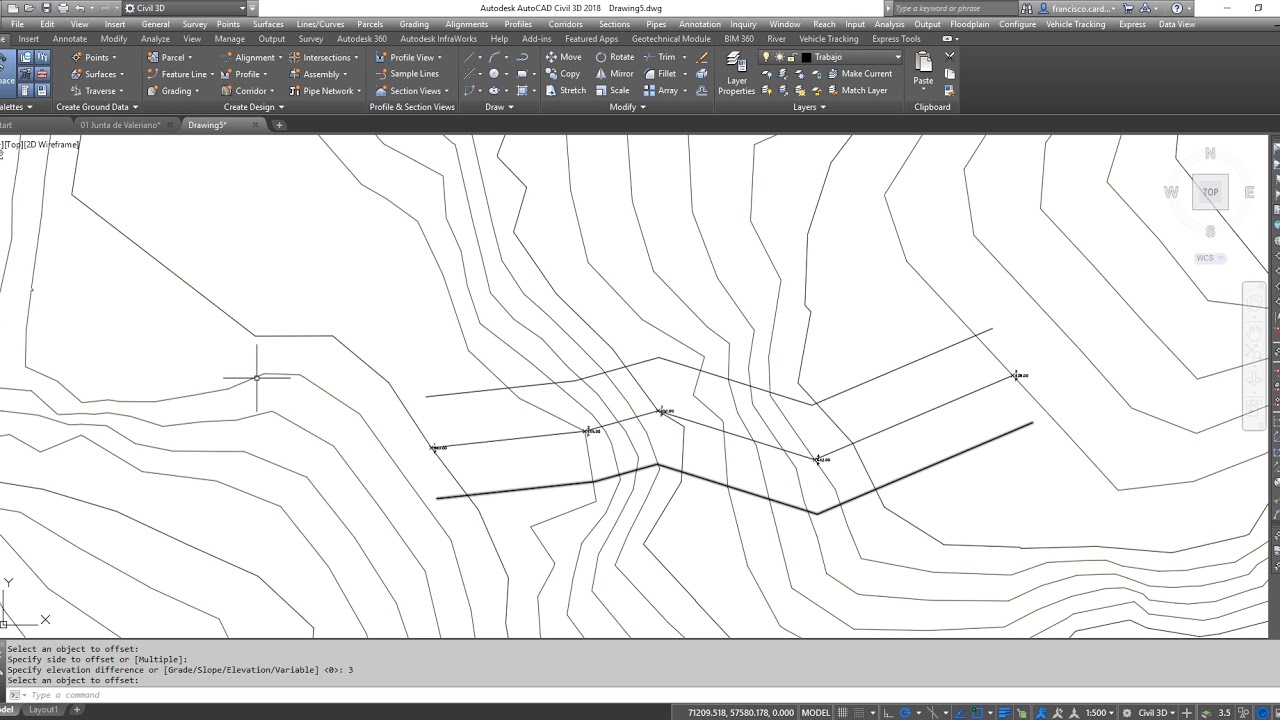The height and width of the screenshot is (720, 1280).
Task: Toggle lineweight display in status bar
Action: 1007,712
